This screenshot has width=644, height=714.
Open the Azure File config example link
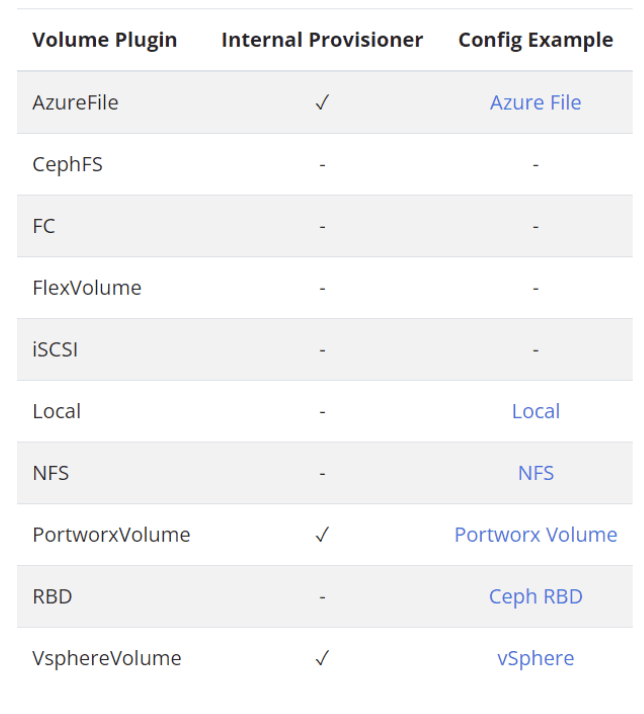(x=535, y=102)
